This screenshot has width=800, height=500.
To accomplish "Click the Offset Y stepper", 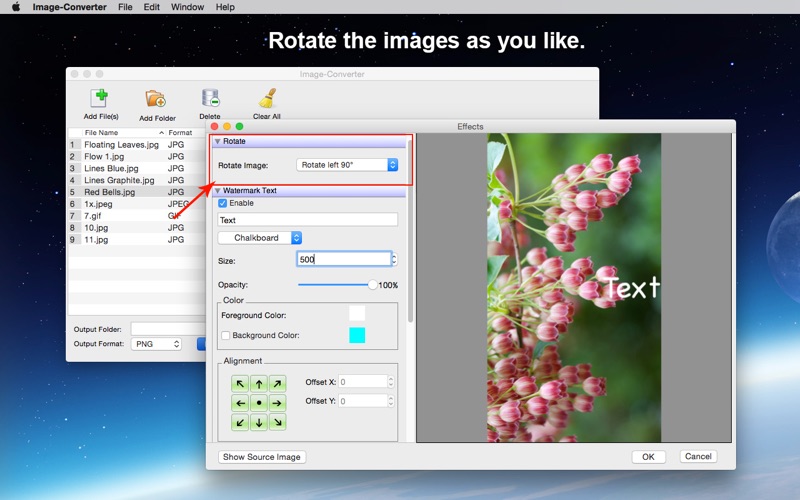I will coord(391,401).
